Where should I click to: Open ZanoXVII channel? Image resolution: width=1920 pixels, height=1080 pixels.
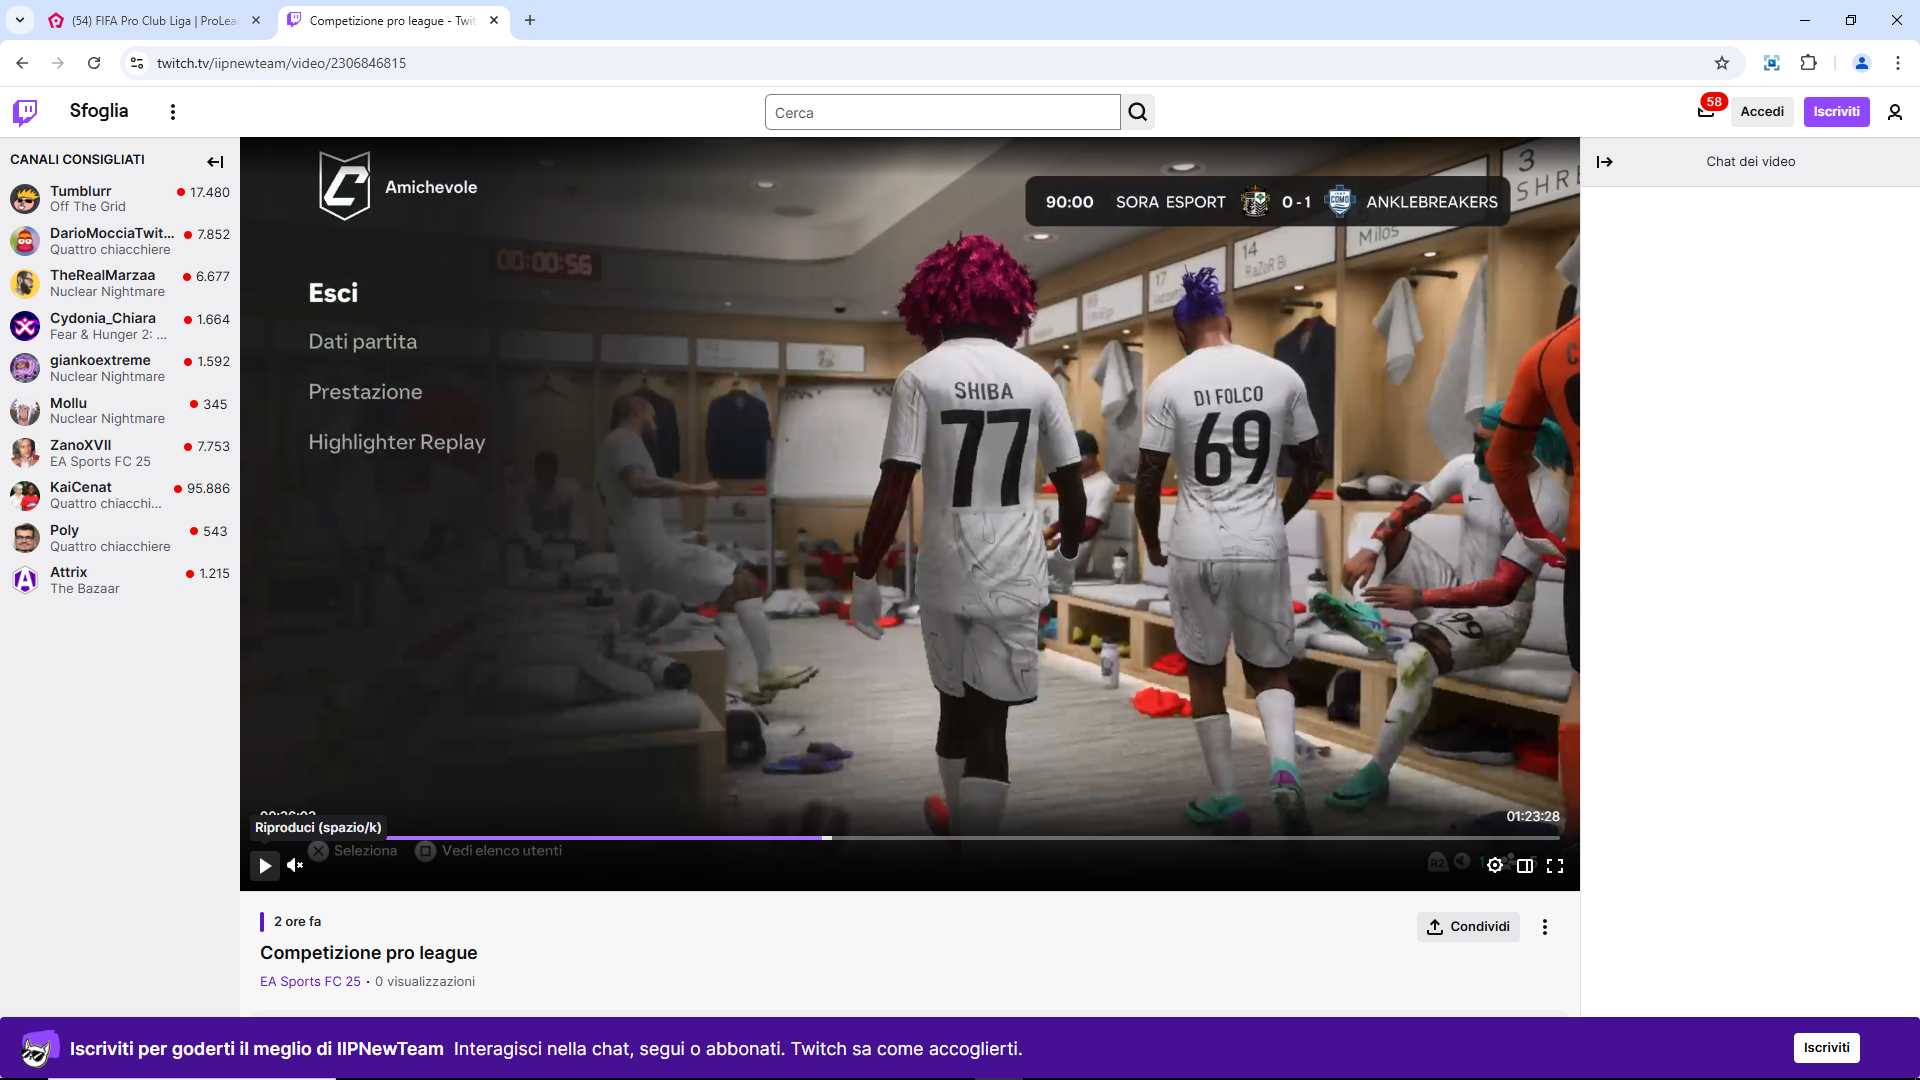[120, 453]
